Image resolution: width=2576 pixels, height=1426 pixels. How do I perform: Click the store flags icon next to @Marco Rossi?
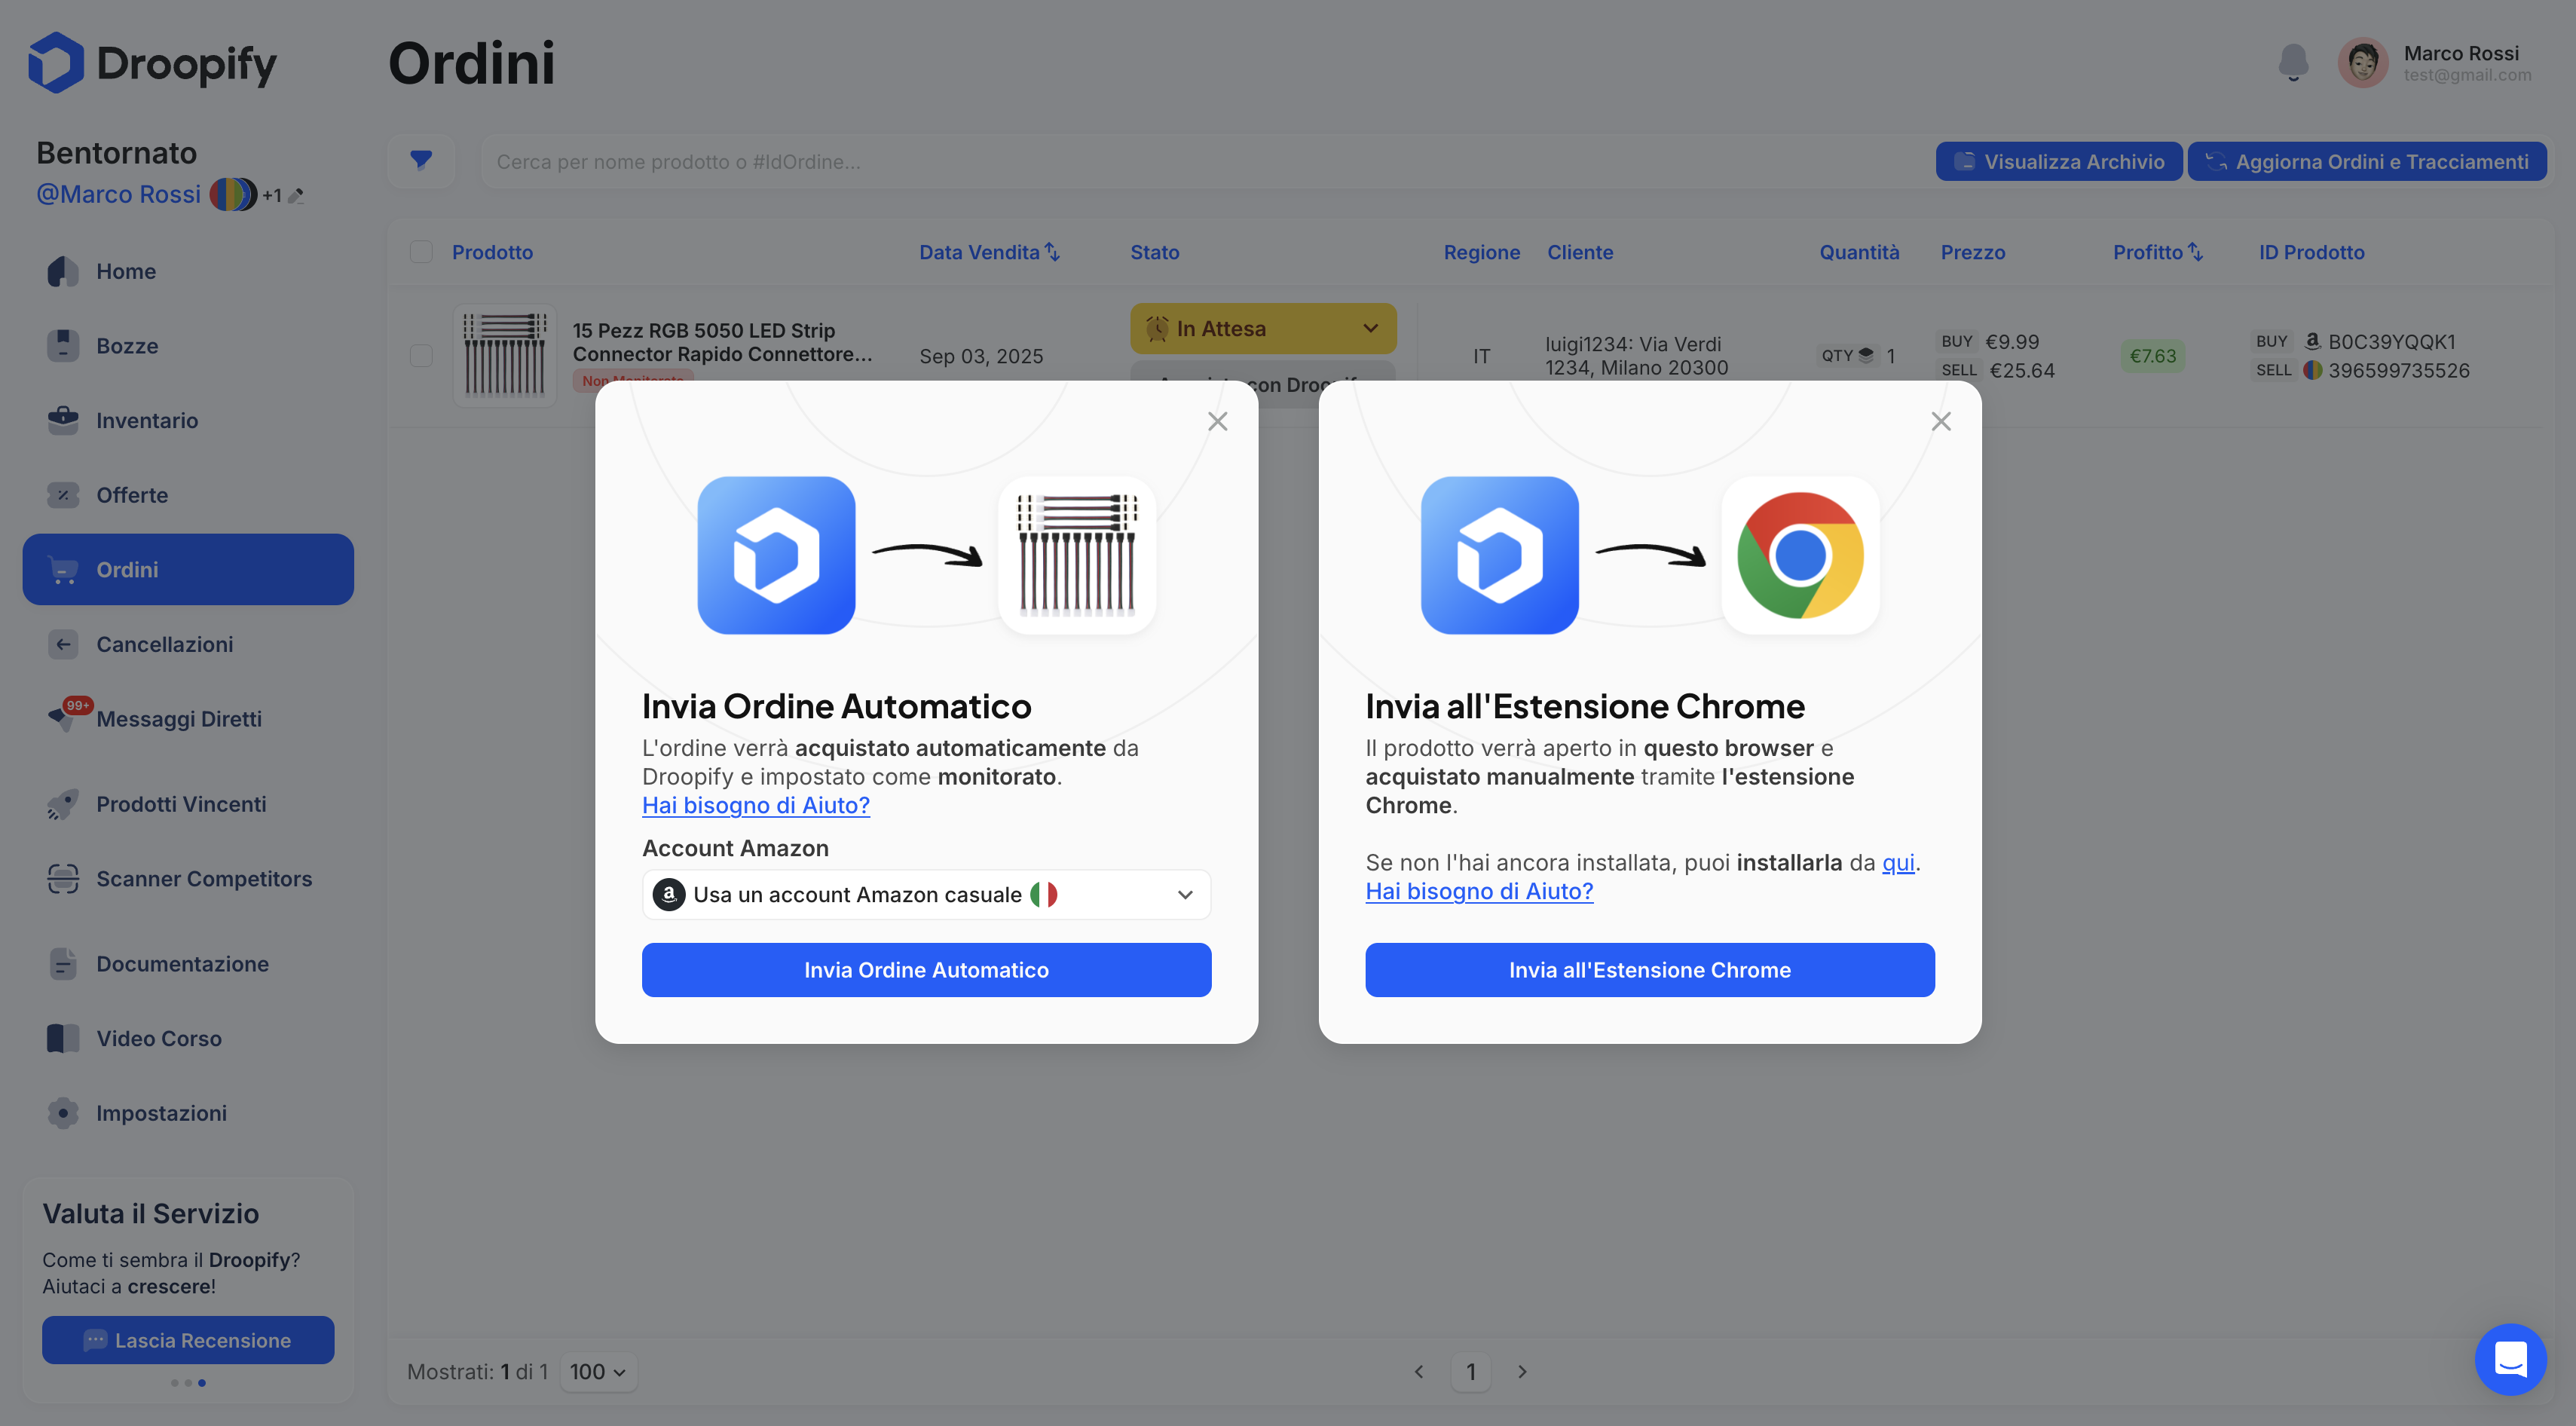[x=233, y=194]
